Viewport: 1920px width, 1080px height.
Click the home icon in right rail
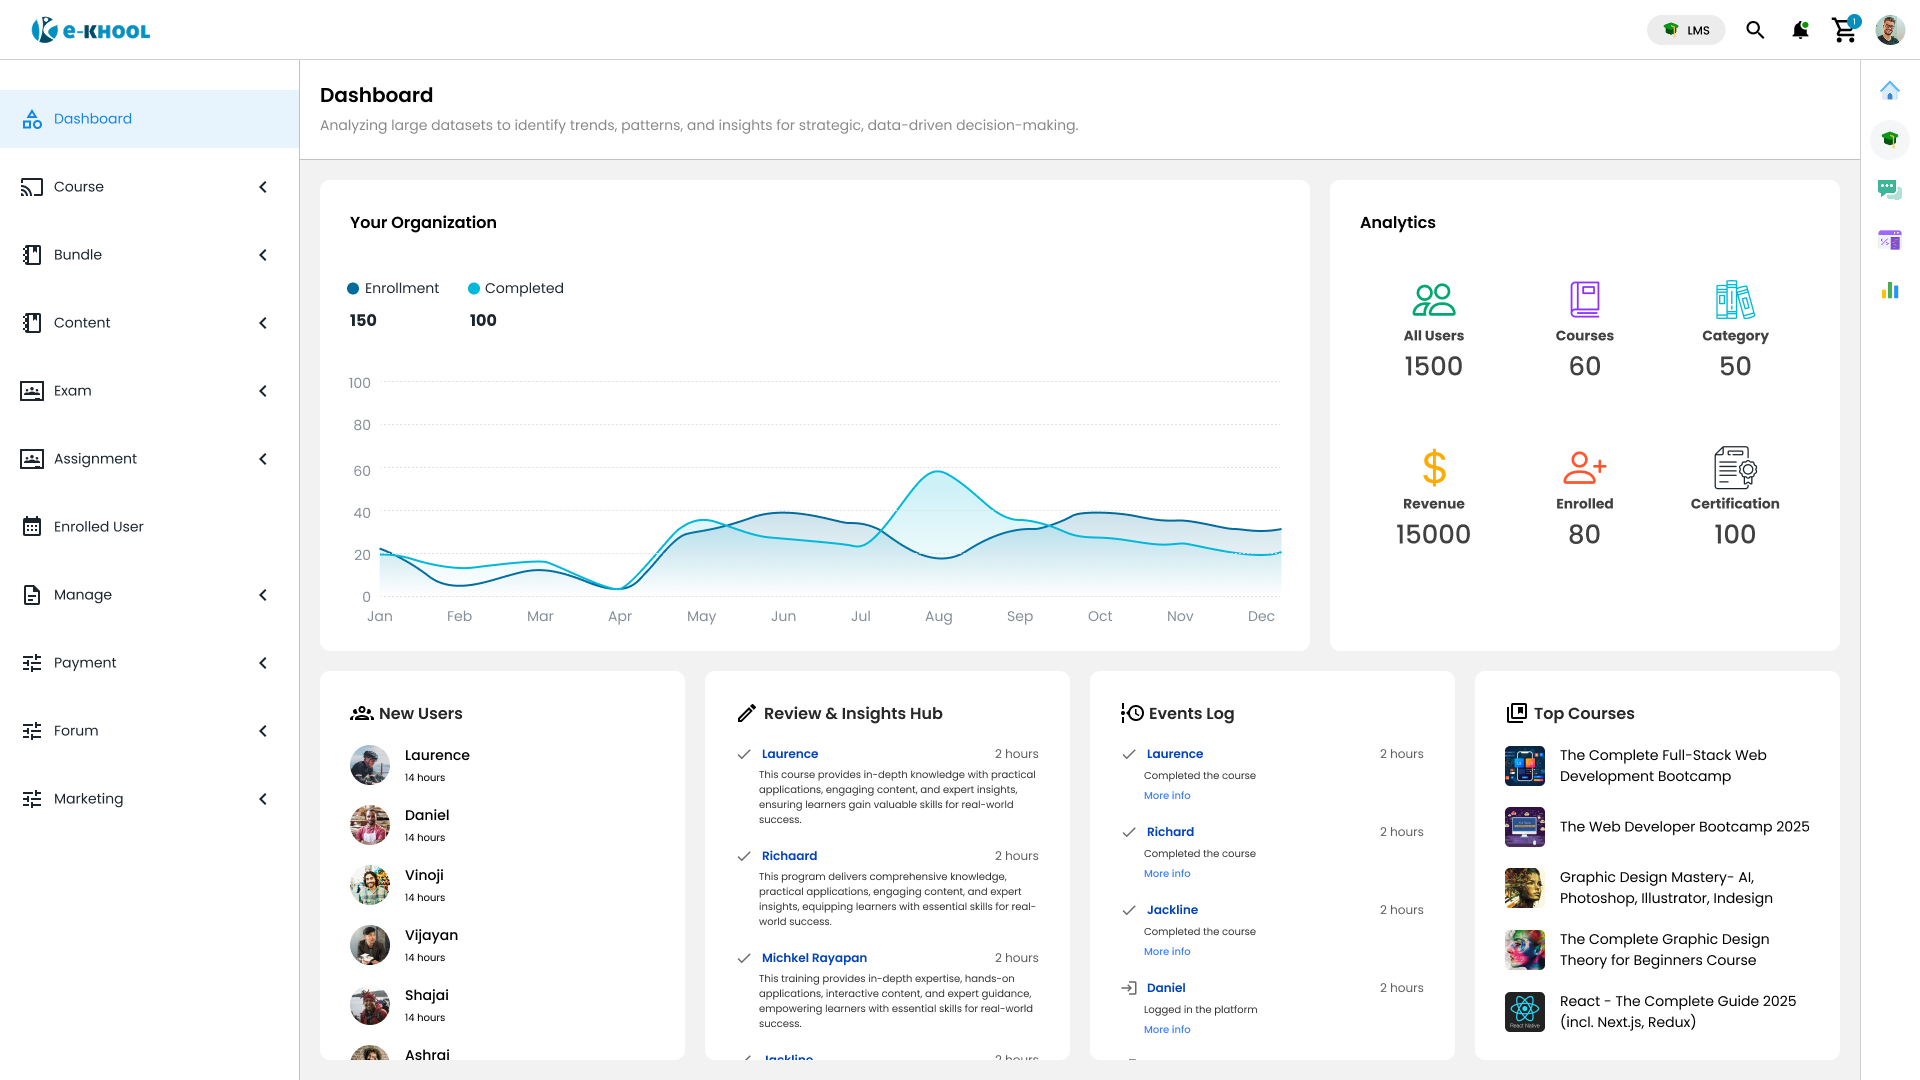[1889, 91]
